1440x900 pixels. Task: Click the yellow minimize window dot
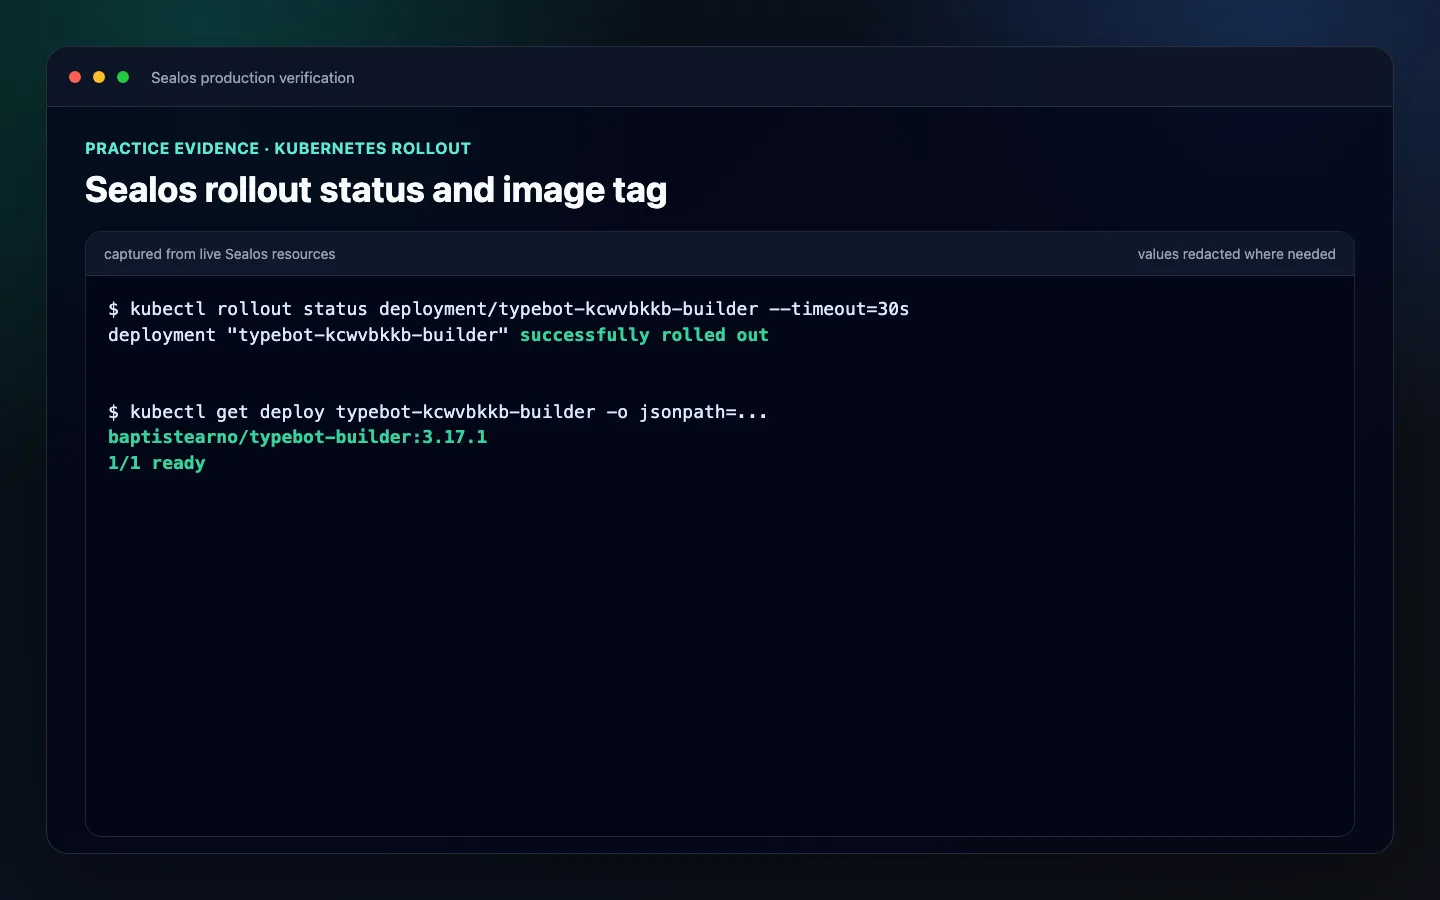99,77
